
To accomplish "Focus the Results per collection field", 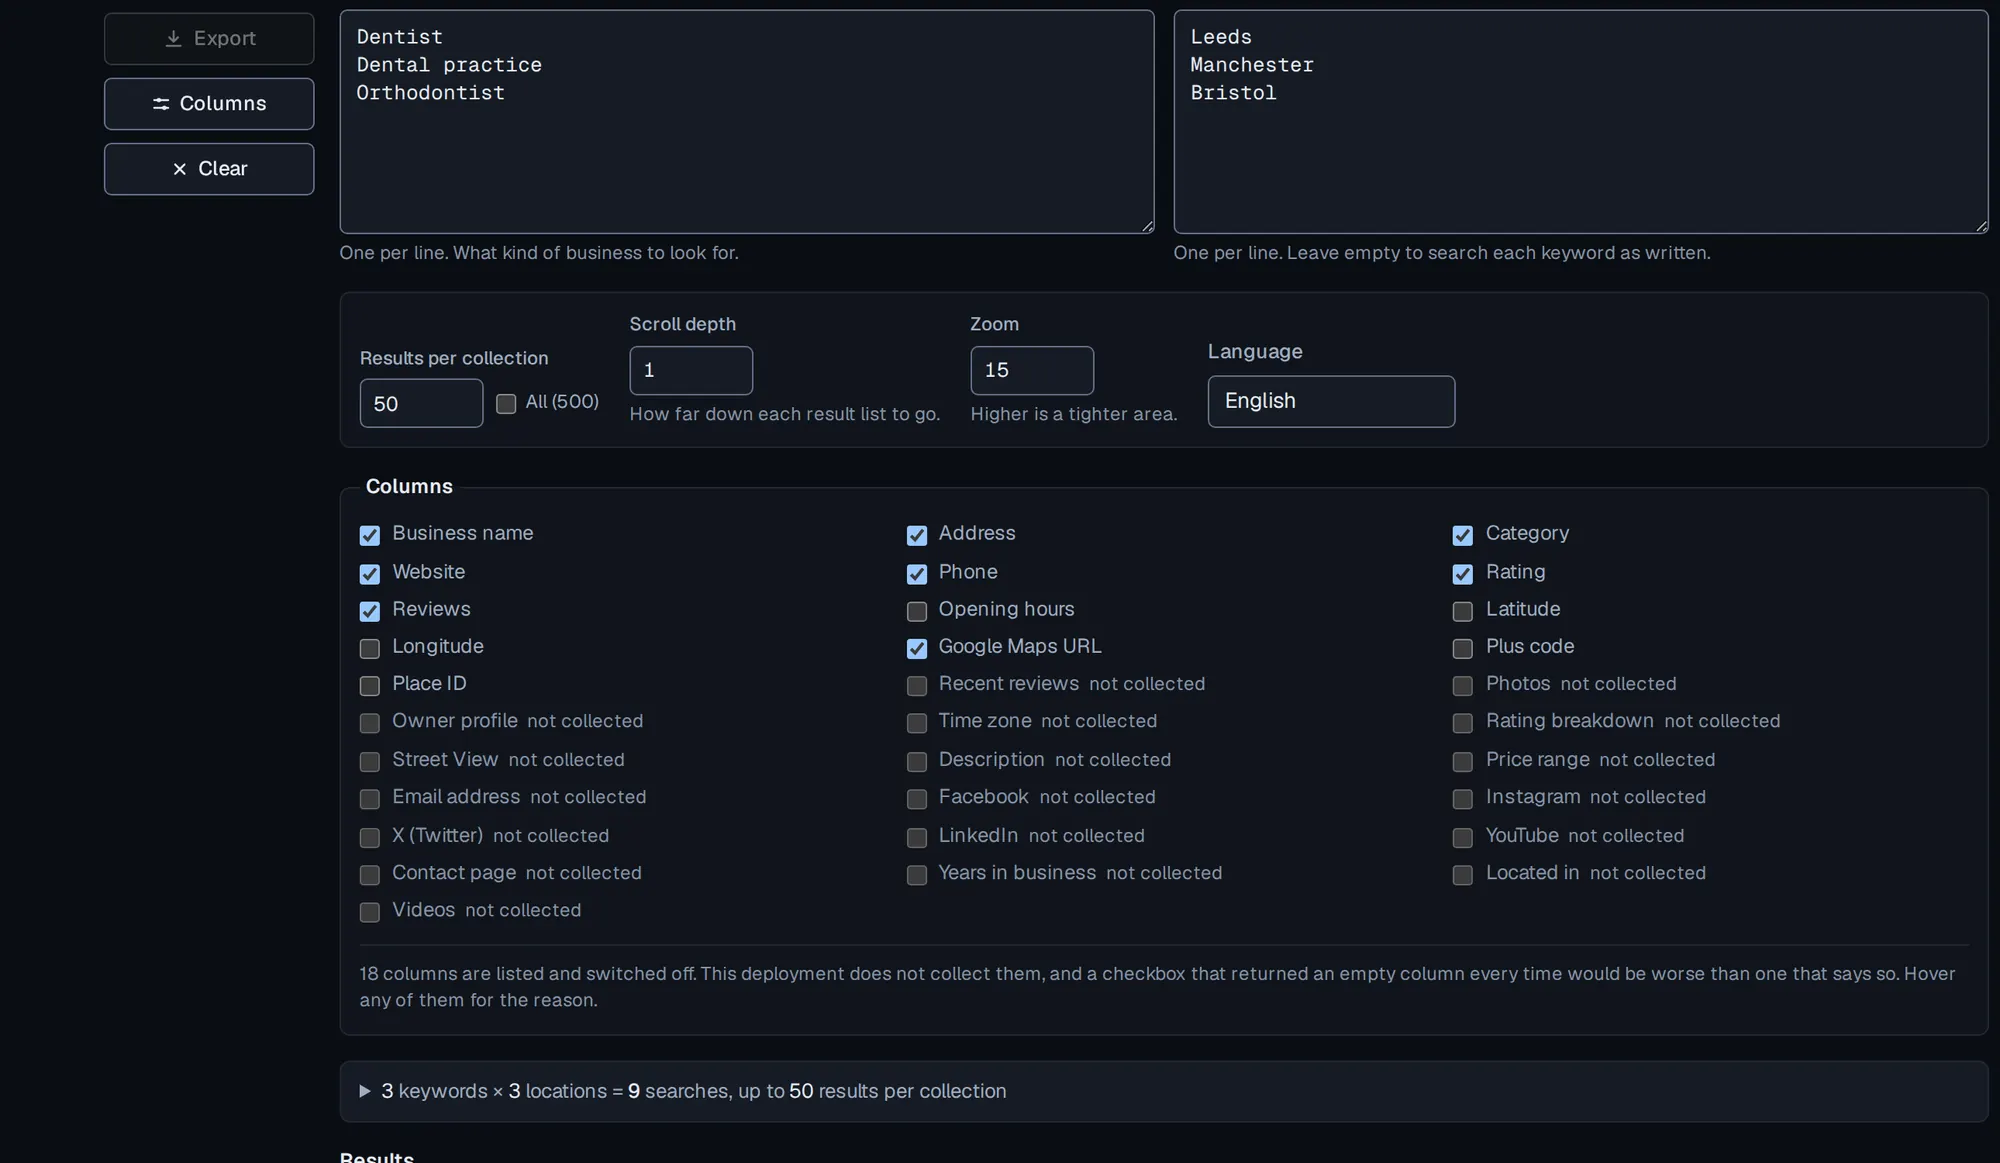I will point(421,403).
